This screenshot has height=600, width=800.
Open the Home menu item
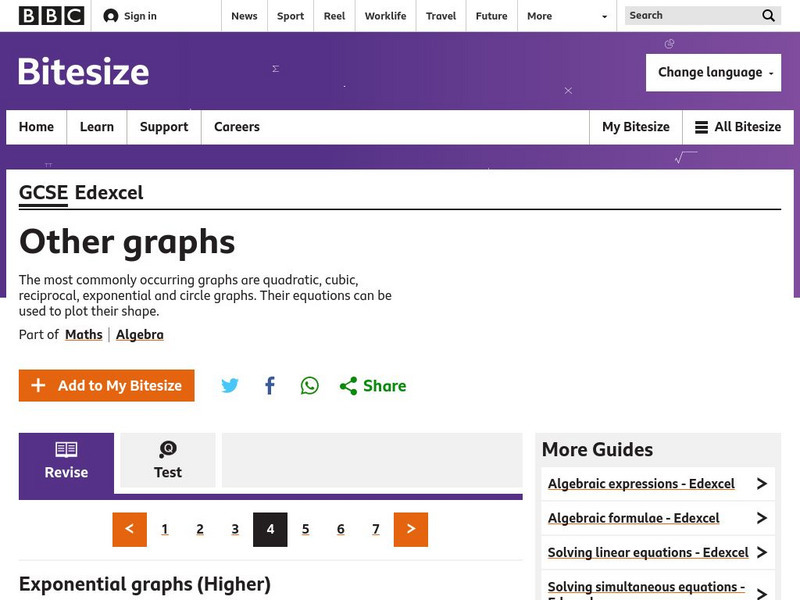coord(36,127)
